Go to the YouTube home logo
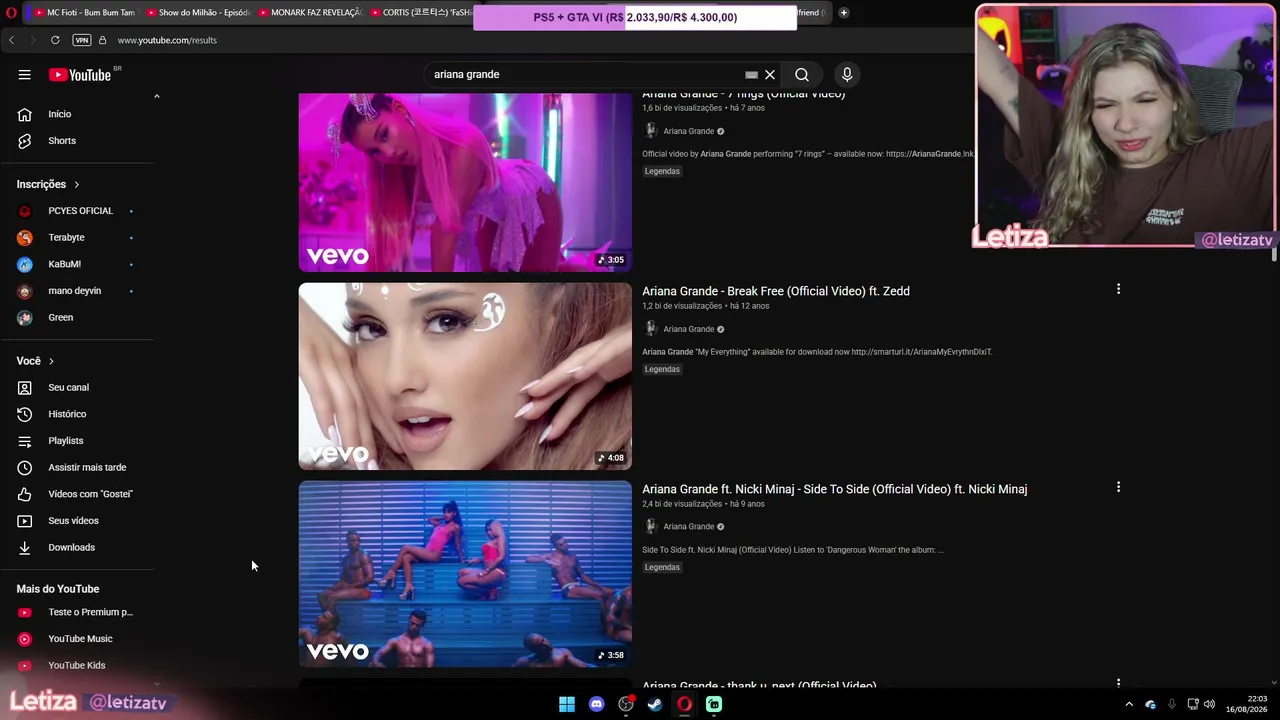 [80, 75]
